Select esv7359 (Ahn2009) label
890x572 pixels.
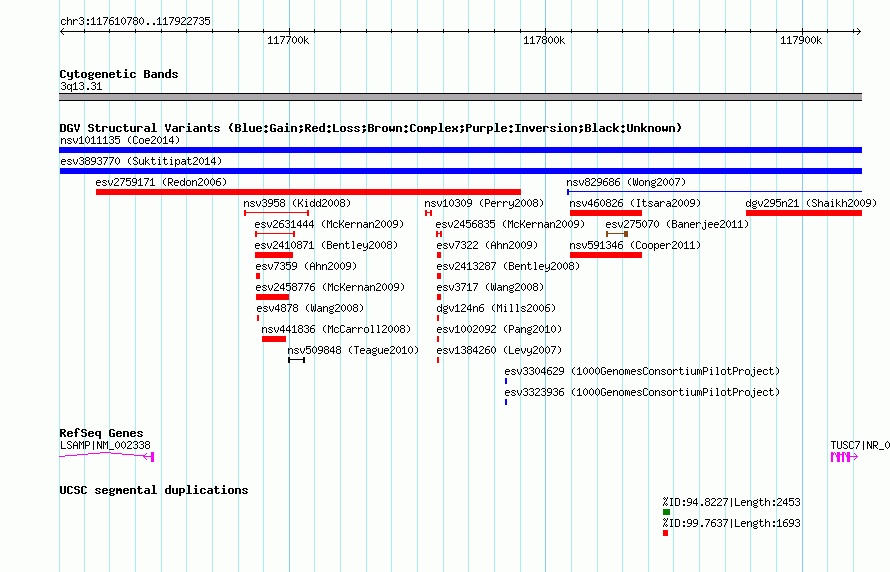[306, 266]
